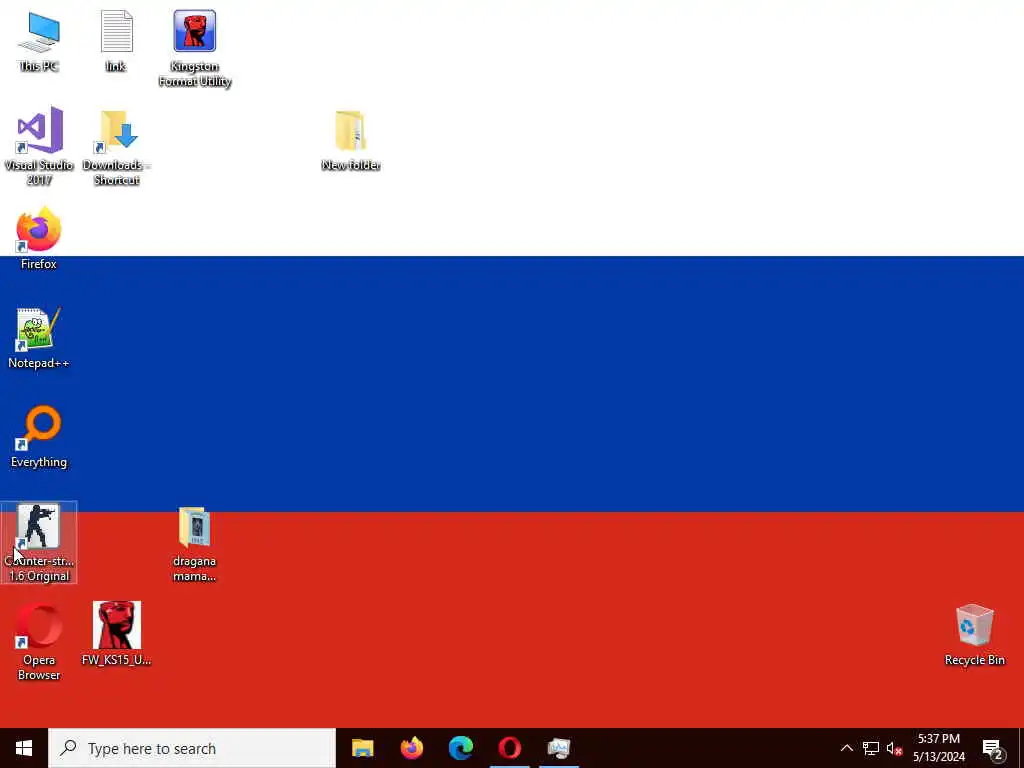Open the Action Center notifications icon
1024x768 pixels.
[x=993, y=748]
